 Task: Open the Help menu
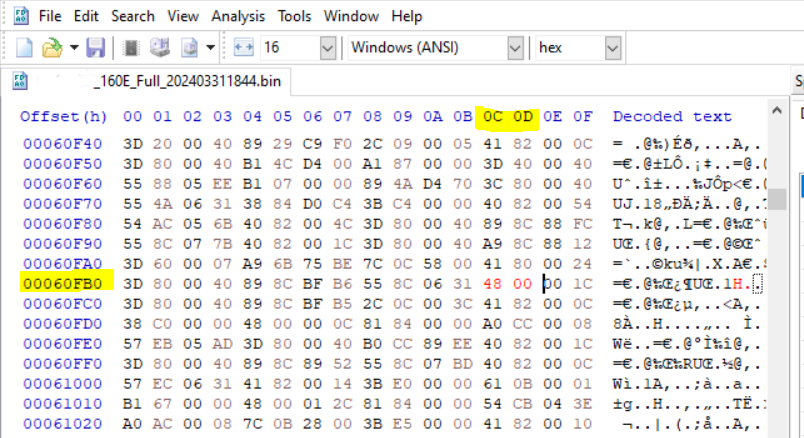pos(407,16)
